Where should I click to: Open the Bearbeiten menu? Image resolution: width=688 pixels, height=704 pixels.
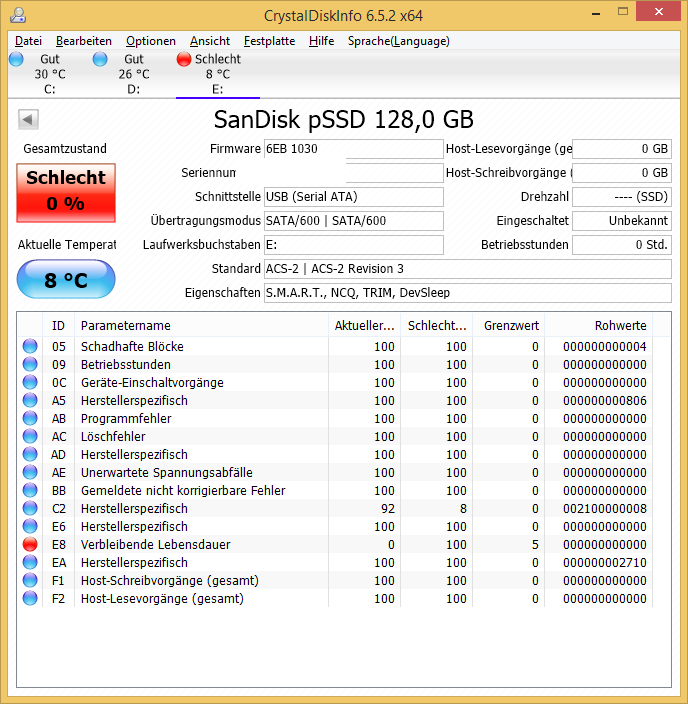(84, 41)
